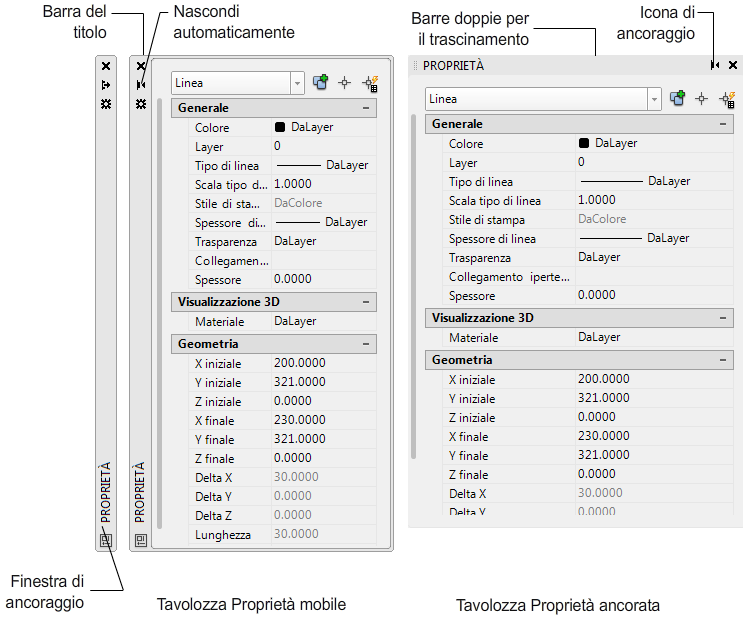
Task: Click Z finale value 0.0000 in the floating palette
Action: (x=324, y=458)
